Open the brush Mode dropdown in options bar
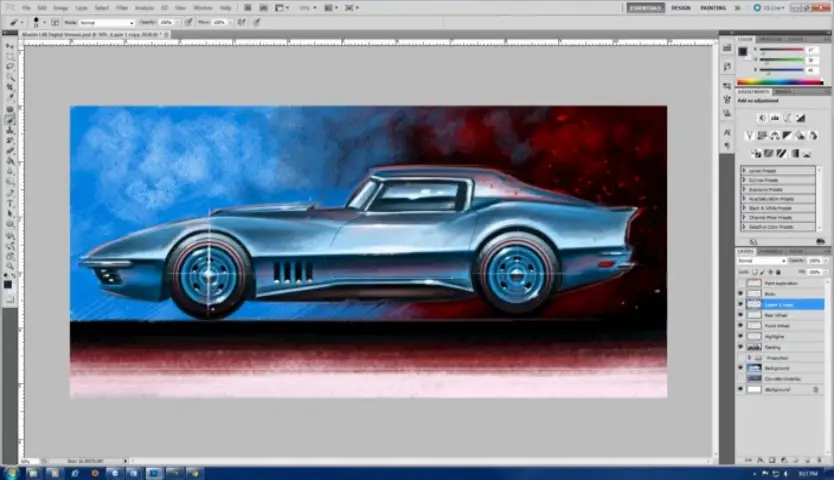The width and height of the screenshot is (834, 480). pos(106,22)
